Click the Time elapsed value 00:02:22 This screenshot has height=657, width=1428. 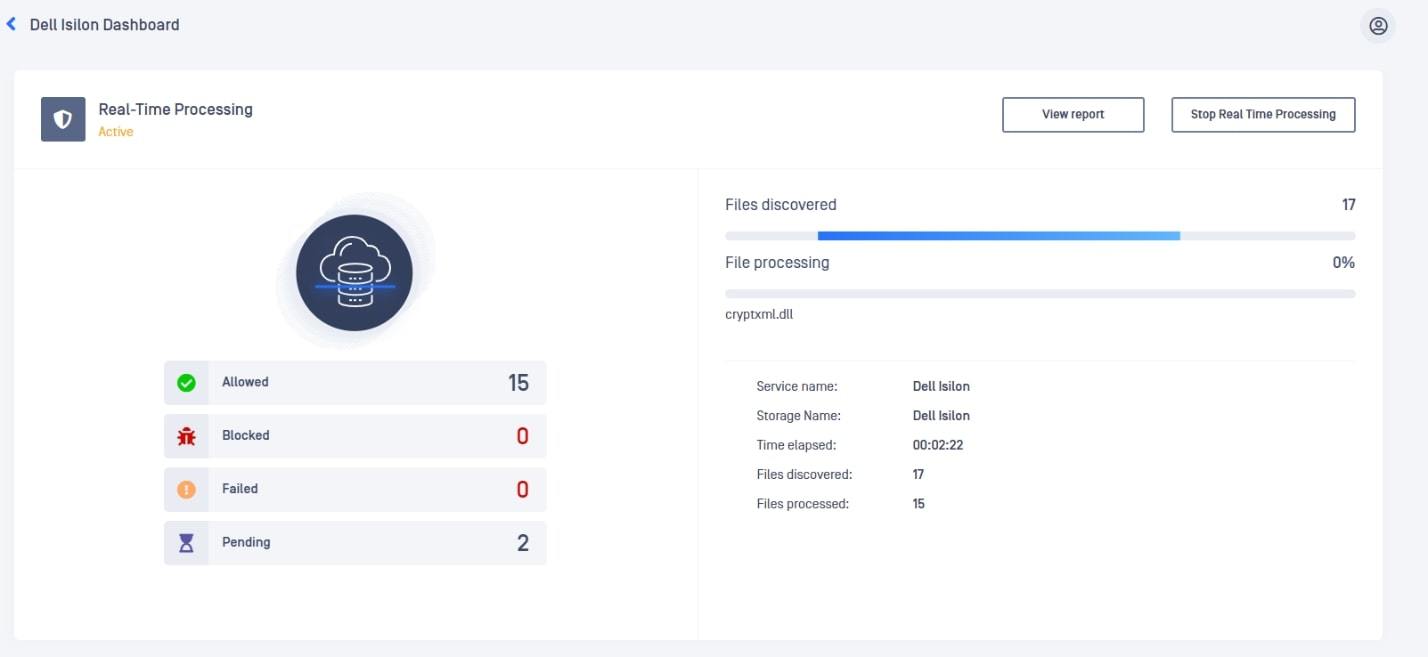point(938,445)
